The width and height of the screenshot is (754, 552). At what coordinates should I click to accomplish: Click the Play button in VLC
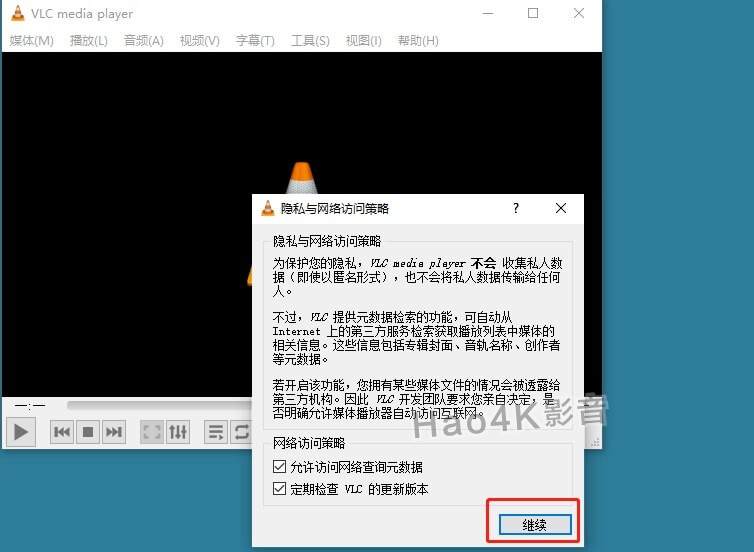tap(21, 432)
